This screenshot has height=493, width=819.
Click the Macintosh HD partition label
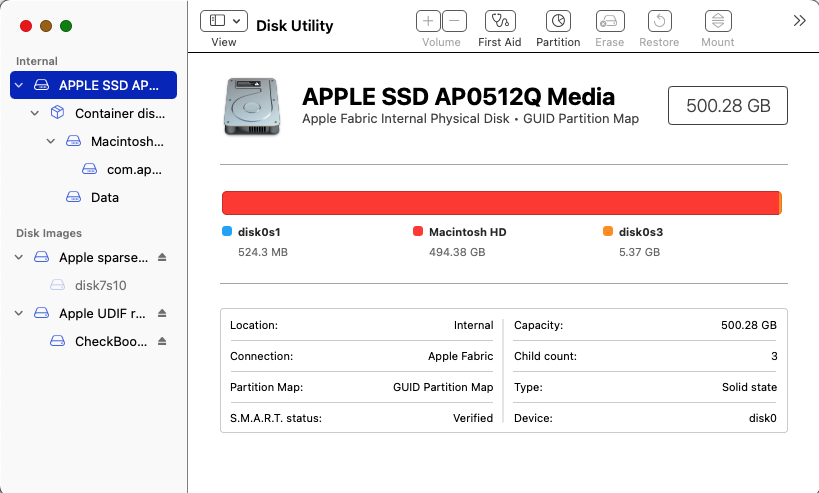[467, 232]
